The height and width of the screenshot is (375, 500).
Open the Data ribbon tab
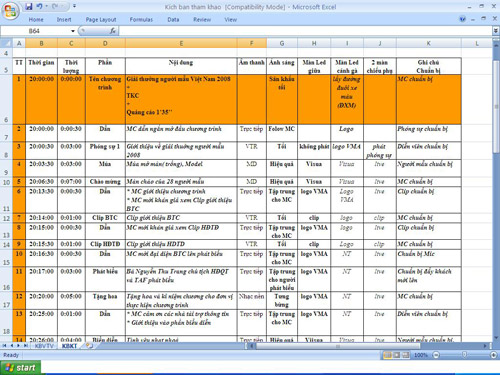pos(173,20)
